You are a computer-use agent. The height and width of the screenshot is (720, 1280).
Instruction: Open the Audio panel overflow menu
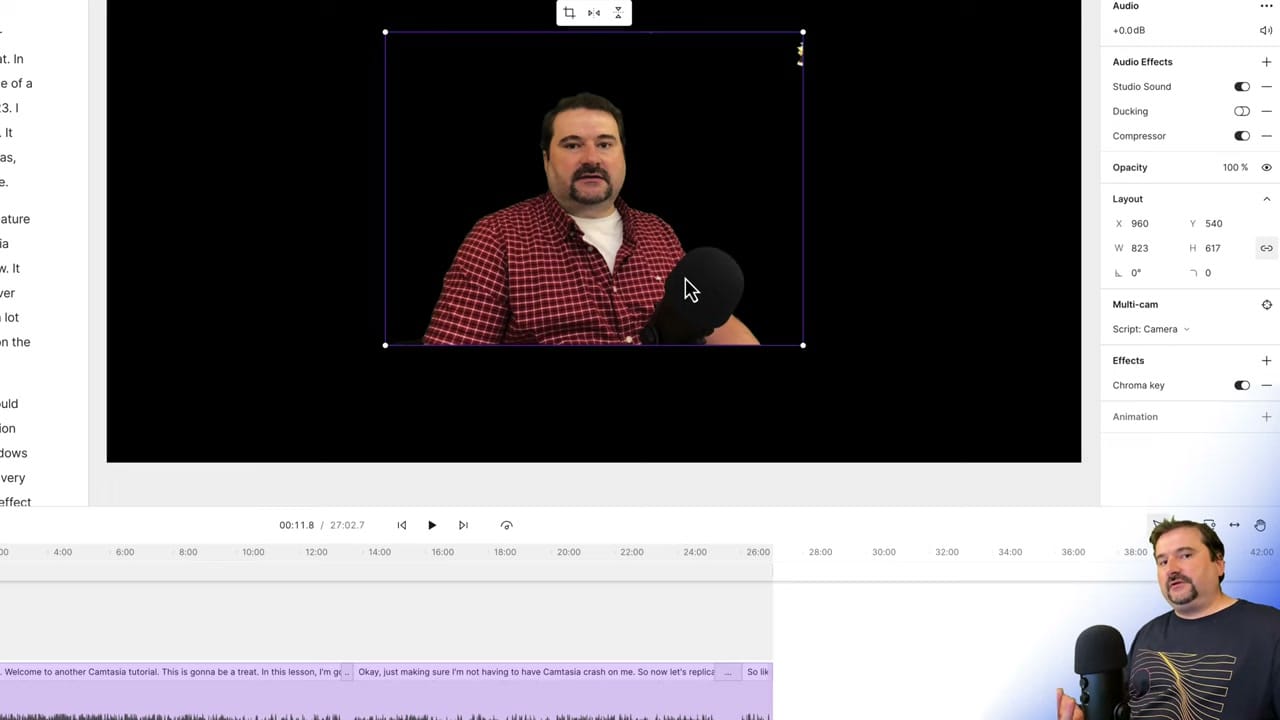1266,6
